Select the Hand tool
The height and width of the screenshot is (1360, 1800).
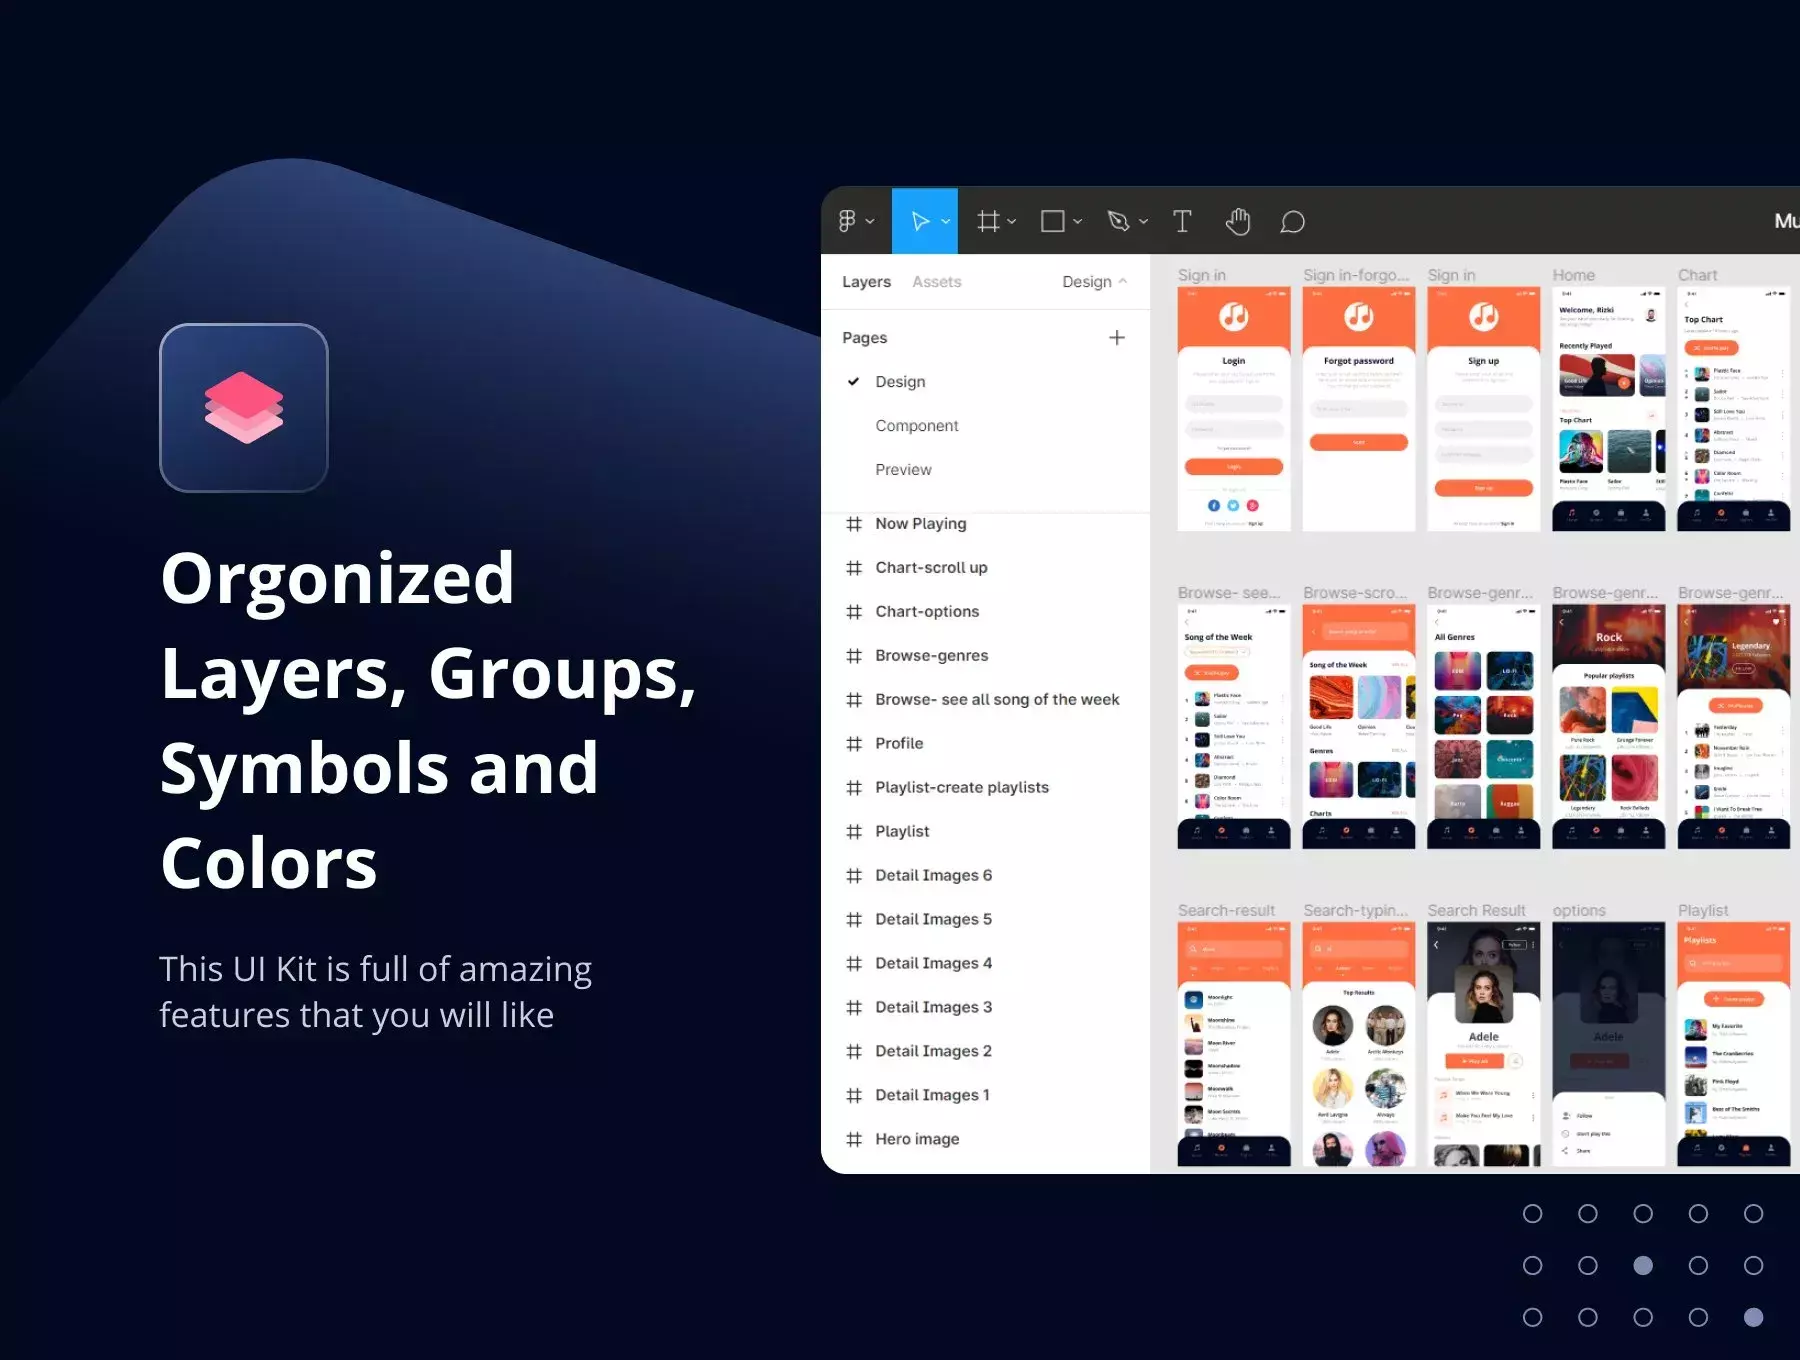1238,221
